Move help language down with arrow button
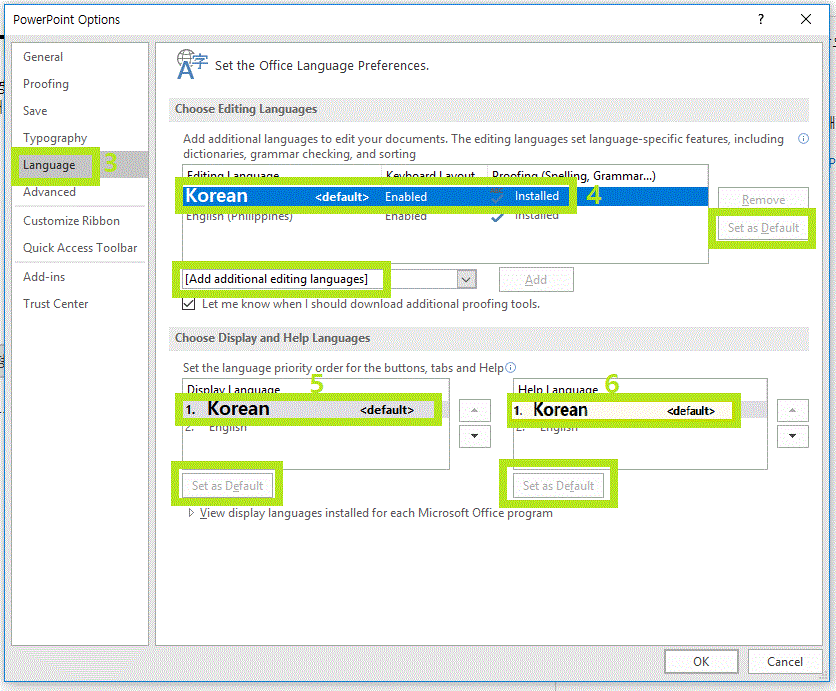This screenshot has height=691, width=836. click(x=792, y=436)
